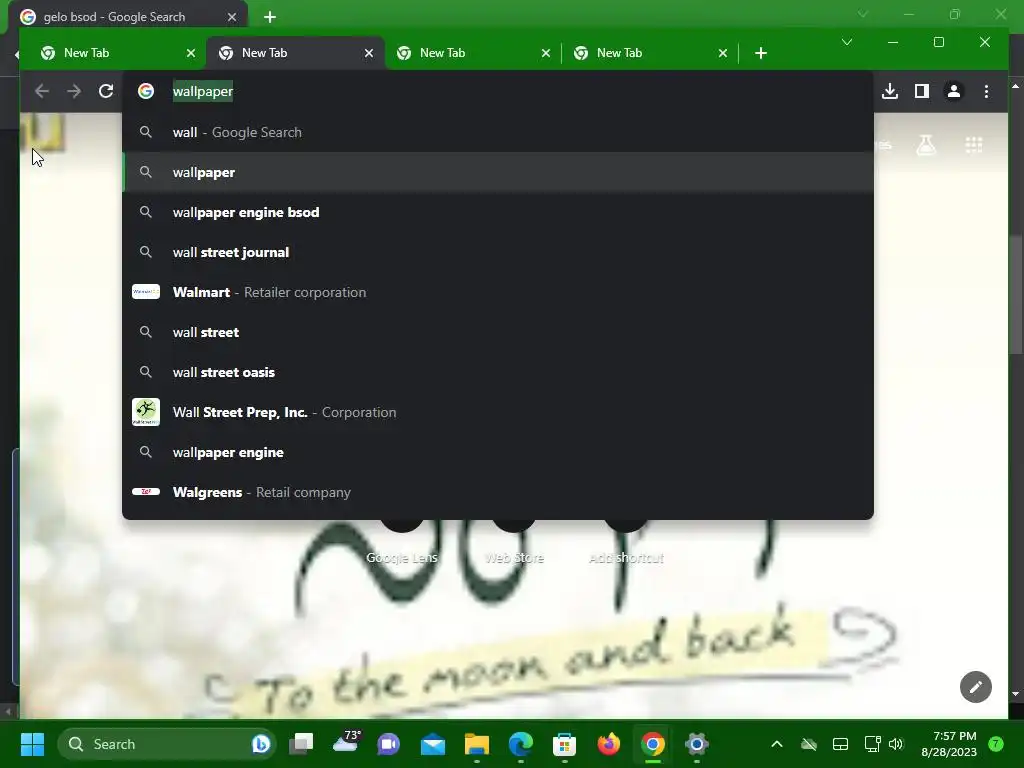Launch the Teams chat taskbar icon
Screen dimensions: 1024x768
(389, 744)
